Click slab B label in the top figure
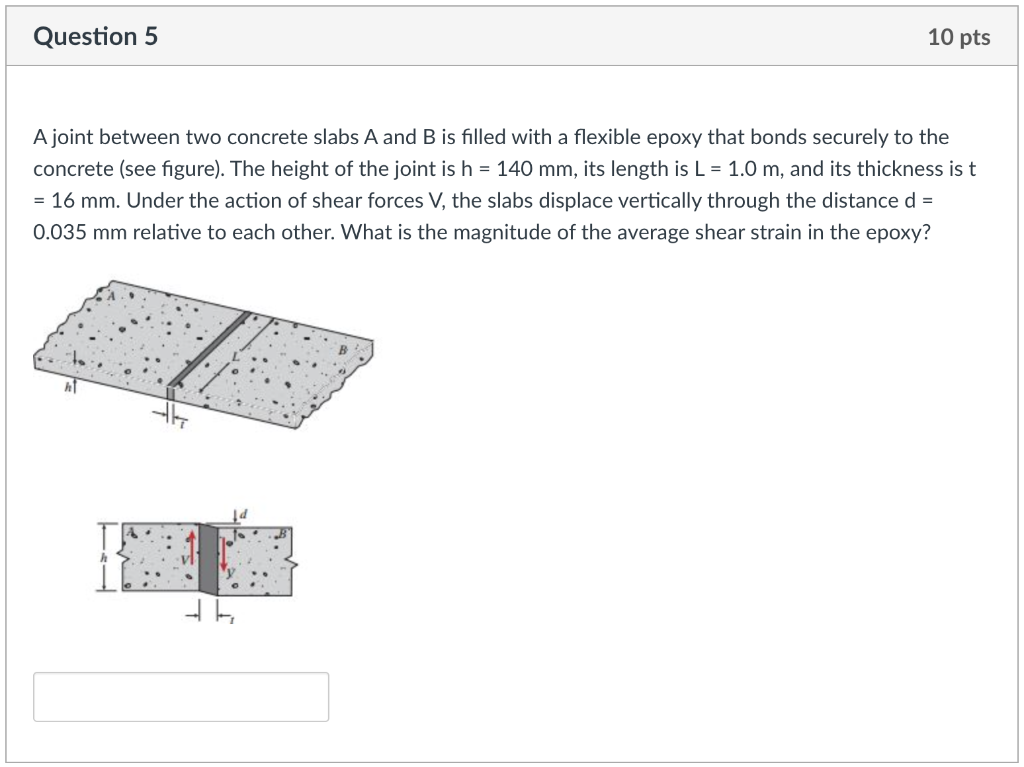 (x=343, y=349)
